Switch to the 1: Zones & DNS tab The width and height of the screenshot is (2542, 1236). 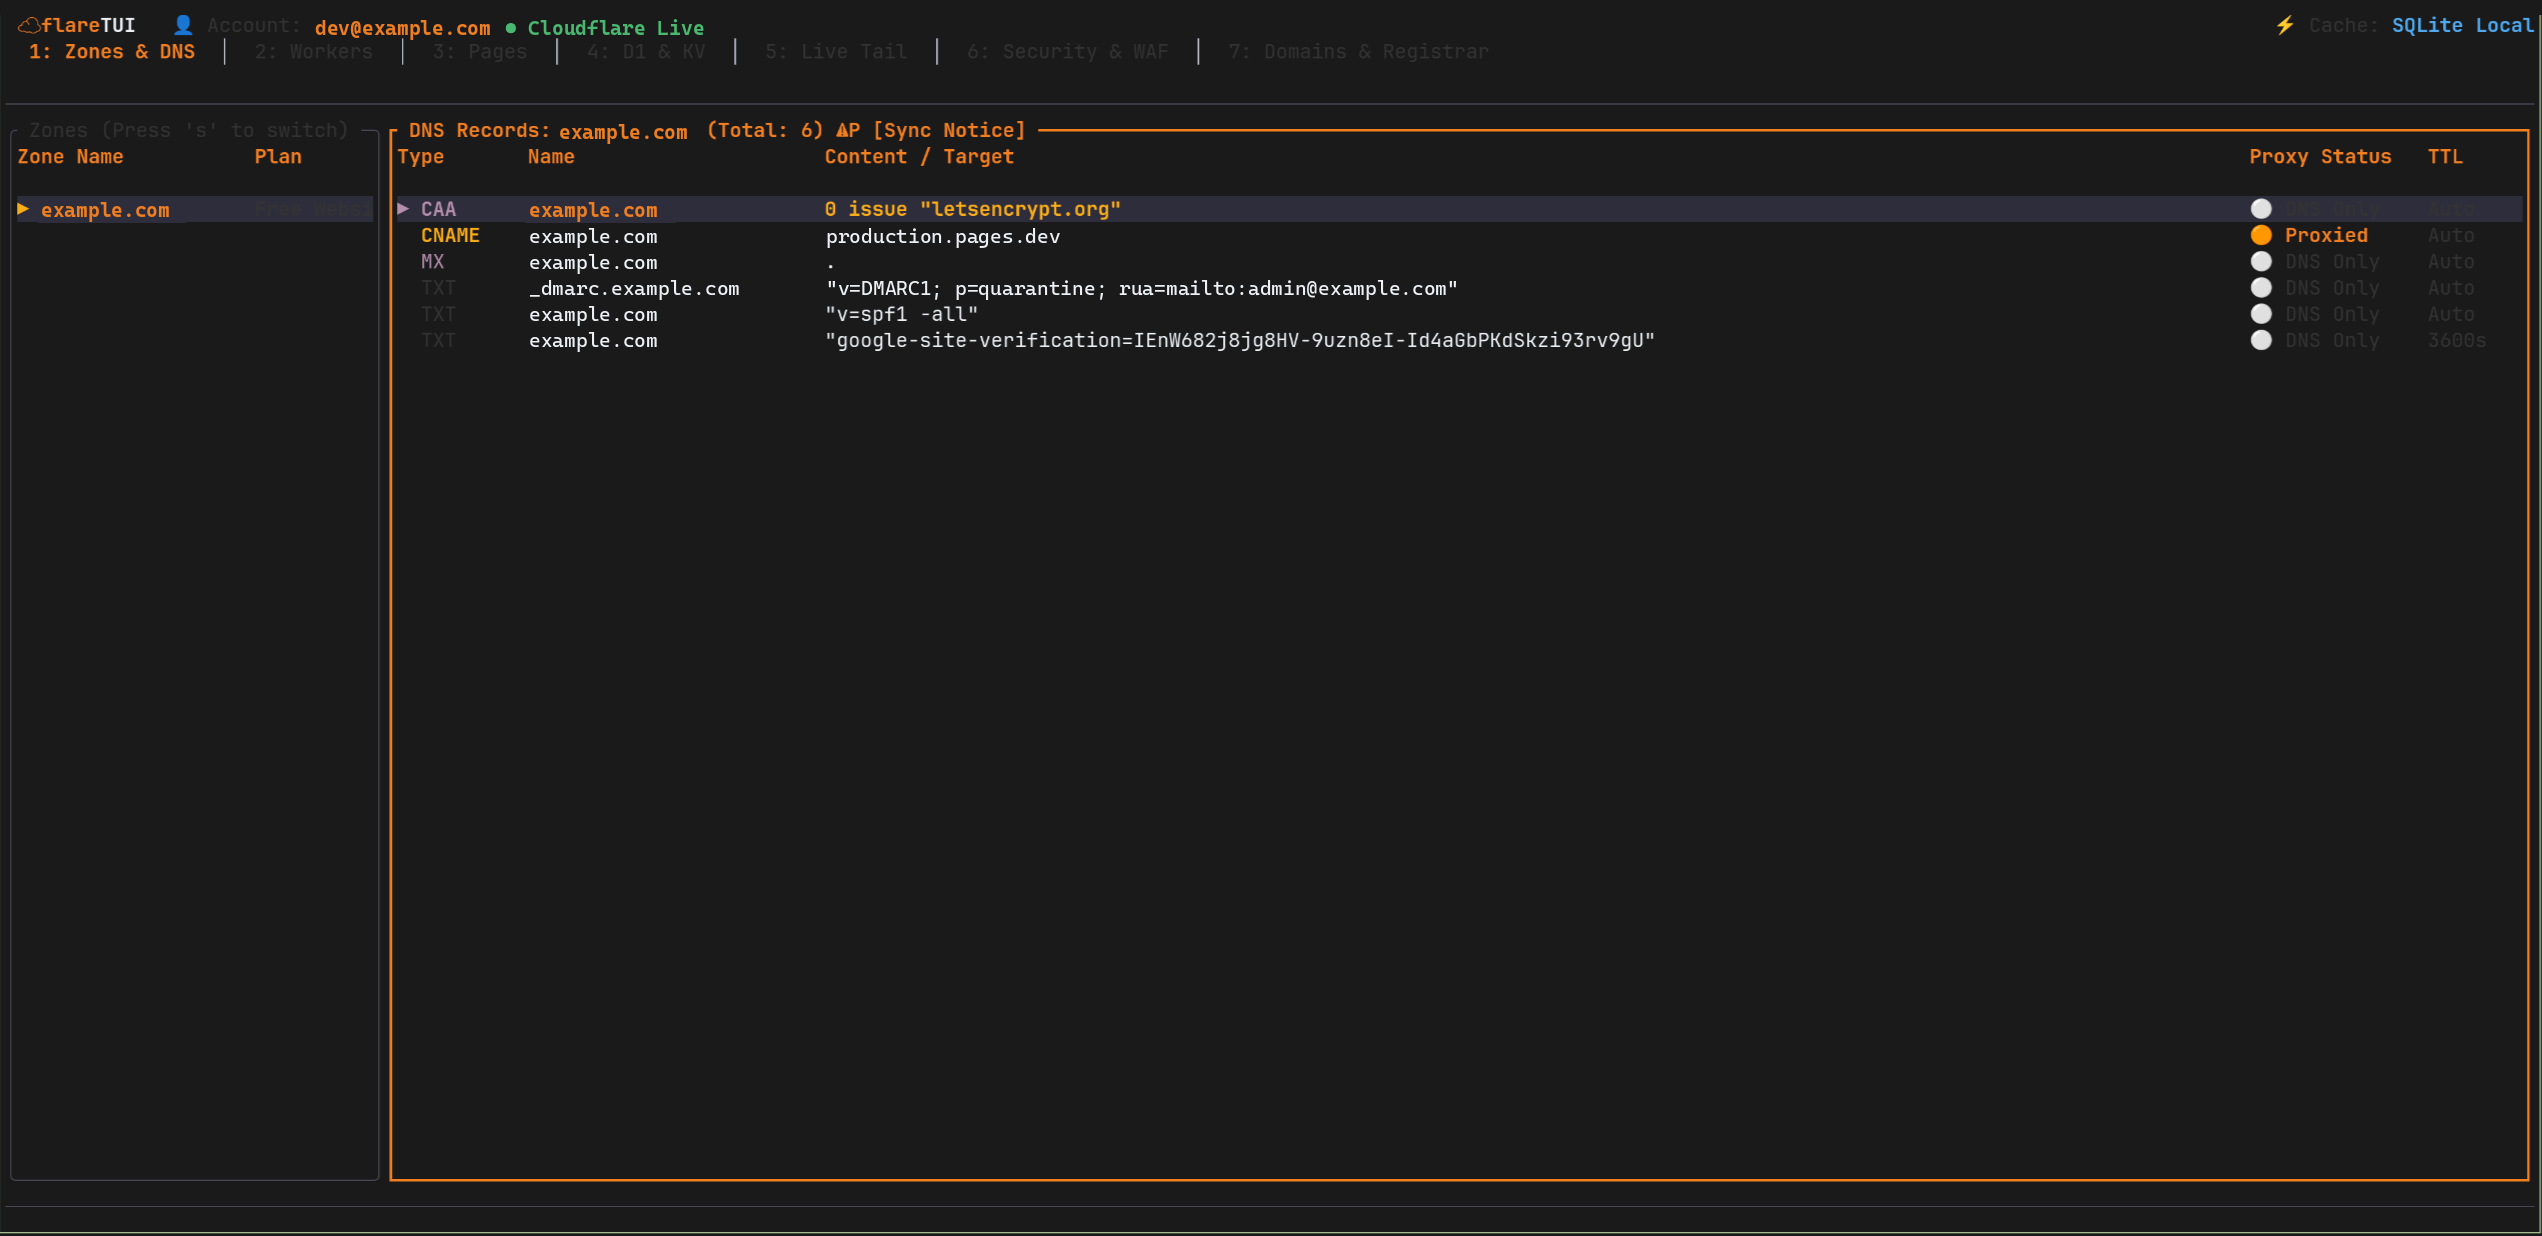pyautogui.click(x=112, y=52)
